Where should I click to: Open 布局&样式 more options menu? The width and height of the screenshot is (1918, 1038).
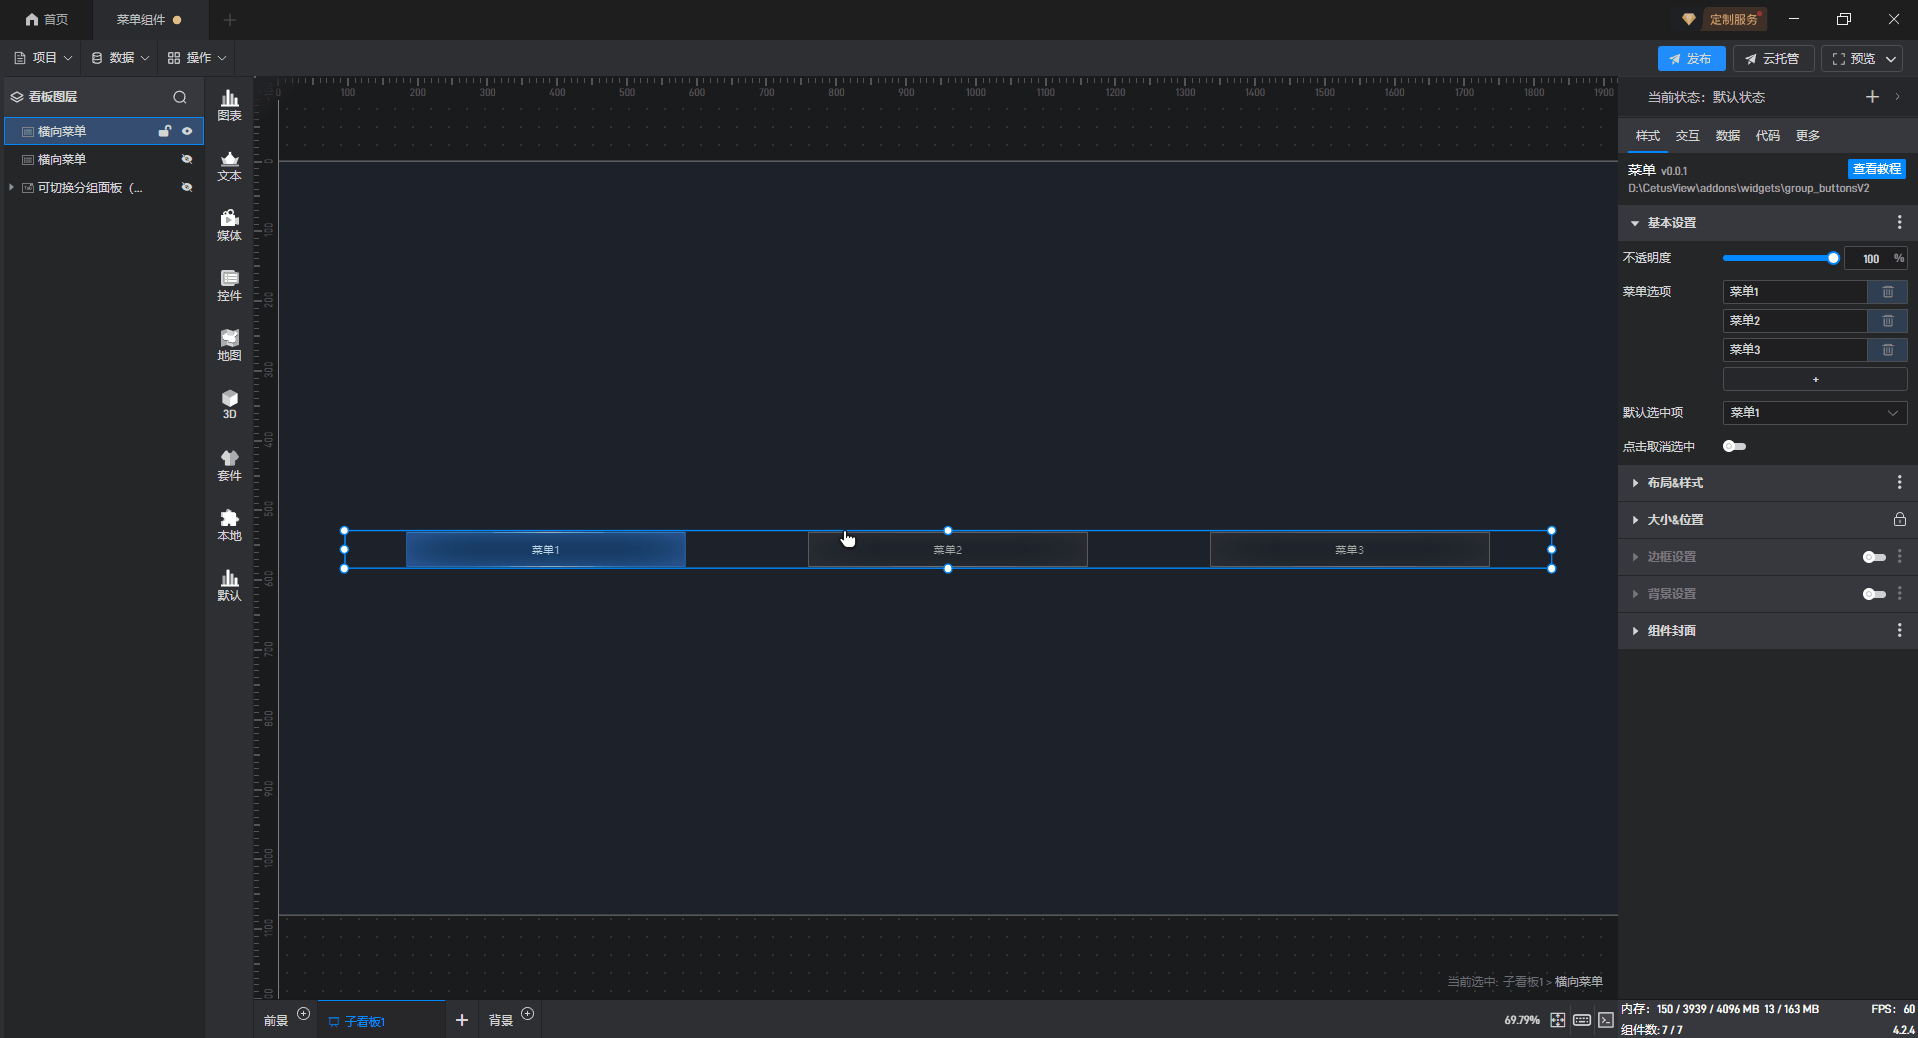1899,483
